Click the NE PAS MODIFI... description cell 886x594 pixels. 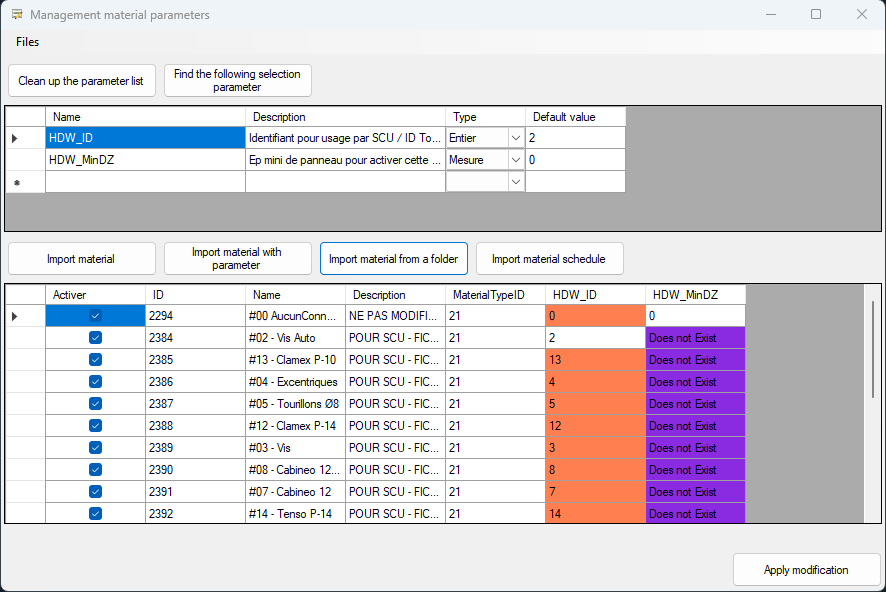pos(396,316)
